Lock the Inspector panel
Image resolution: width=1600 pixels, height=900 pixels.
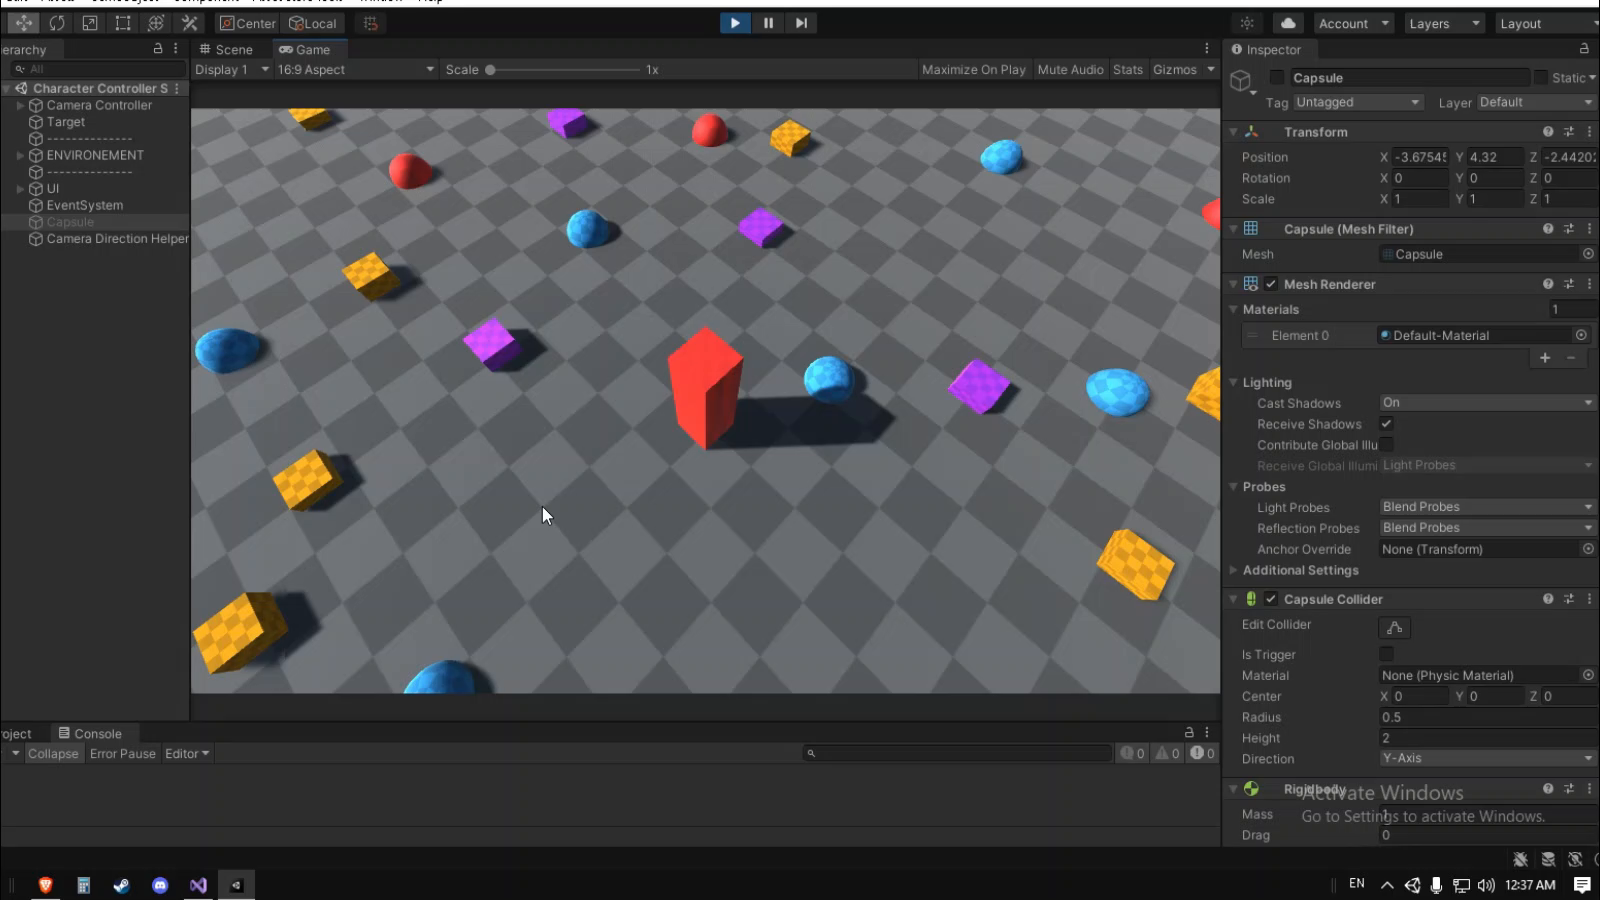[1584, 48]
